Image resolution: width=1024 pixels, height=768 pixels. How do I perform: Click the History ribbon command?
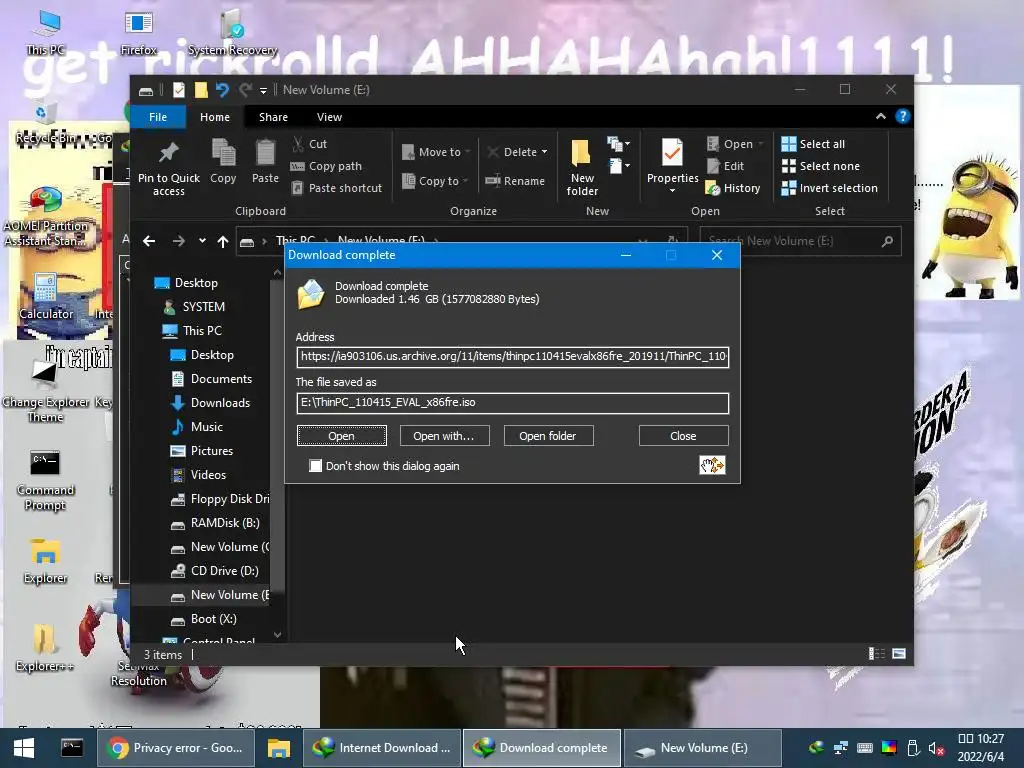(x=733, y=188)
